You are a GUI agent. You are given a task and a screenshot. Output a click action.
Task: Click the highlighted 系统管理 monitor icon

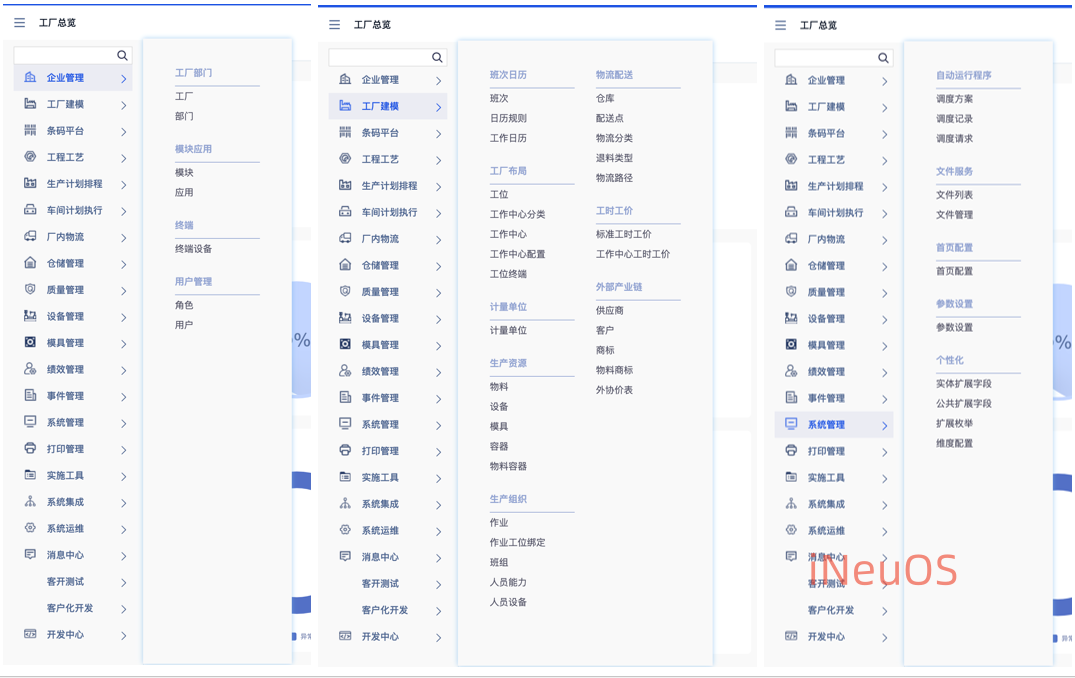pyautogui.click(x=791, y=424)
